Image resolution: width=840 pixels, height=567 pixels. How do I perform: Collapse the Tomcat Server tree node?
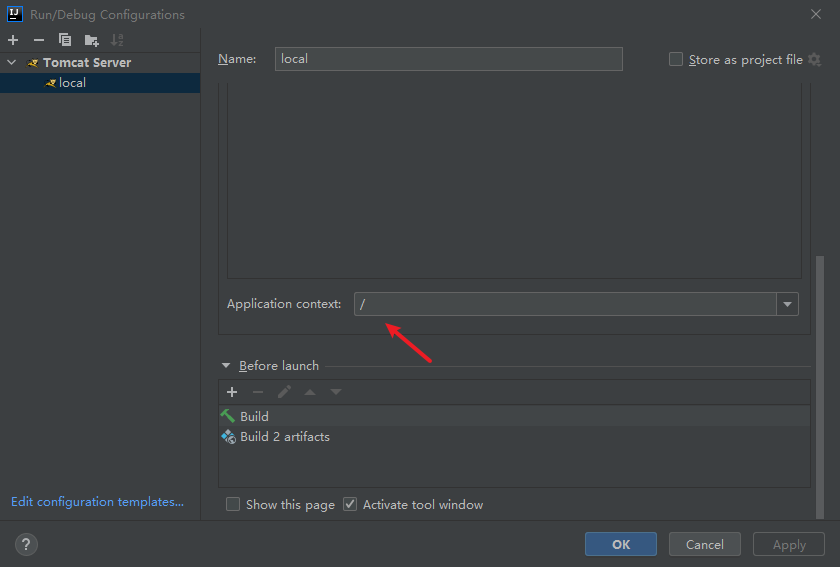click(12, 63)
